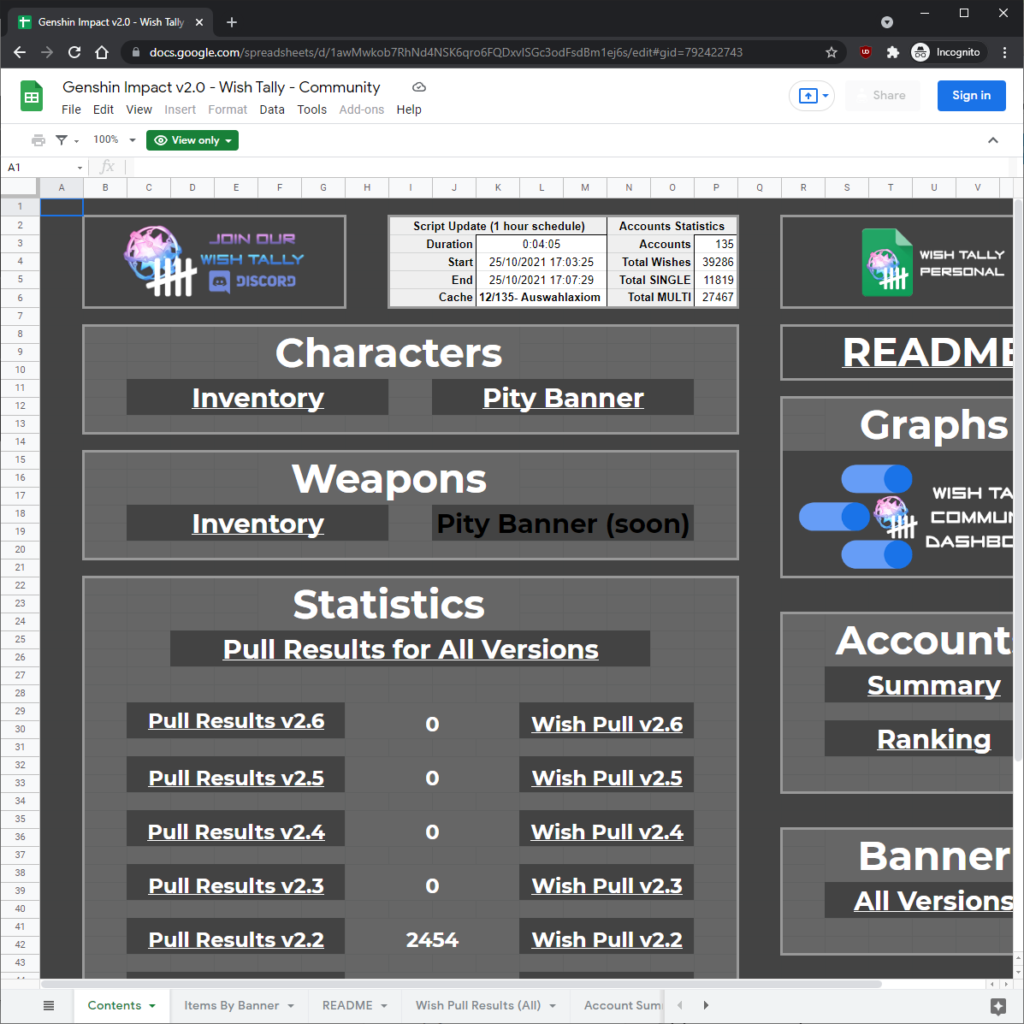Click the uBlock Origin extension icon
The width and height of the screenshot is (1024, 1024).
pyautogui.click(x=864, y=51)
